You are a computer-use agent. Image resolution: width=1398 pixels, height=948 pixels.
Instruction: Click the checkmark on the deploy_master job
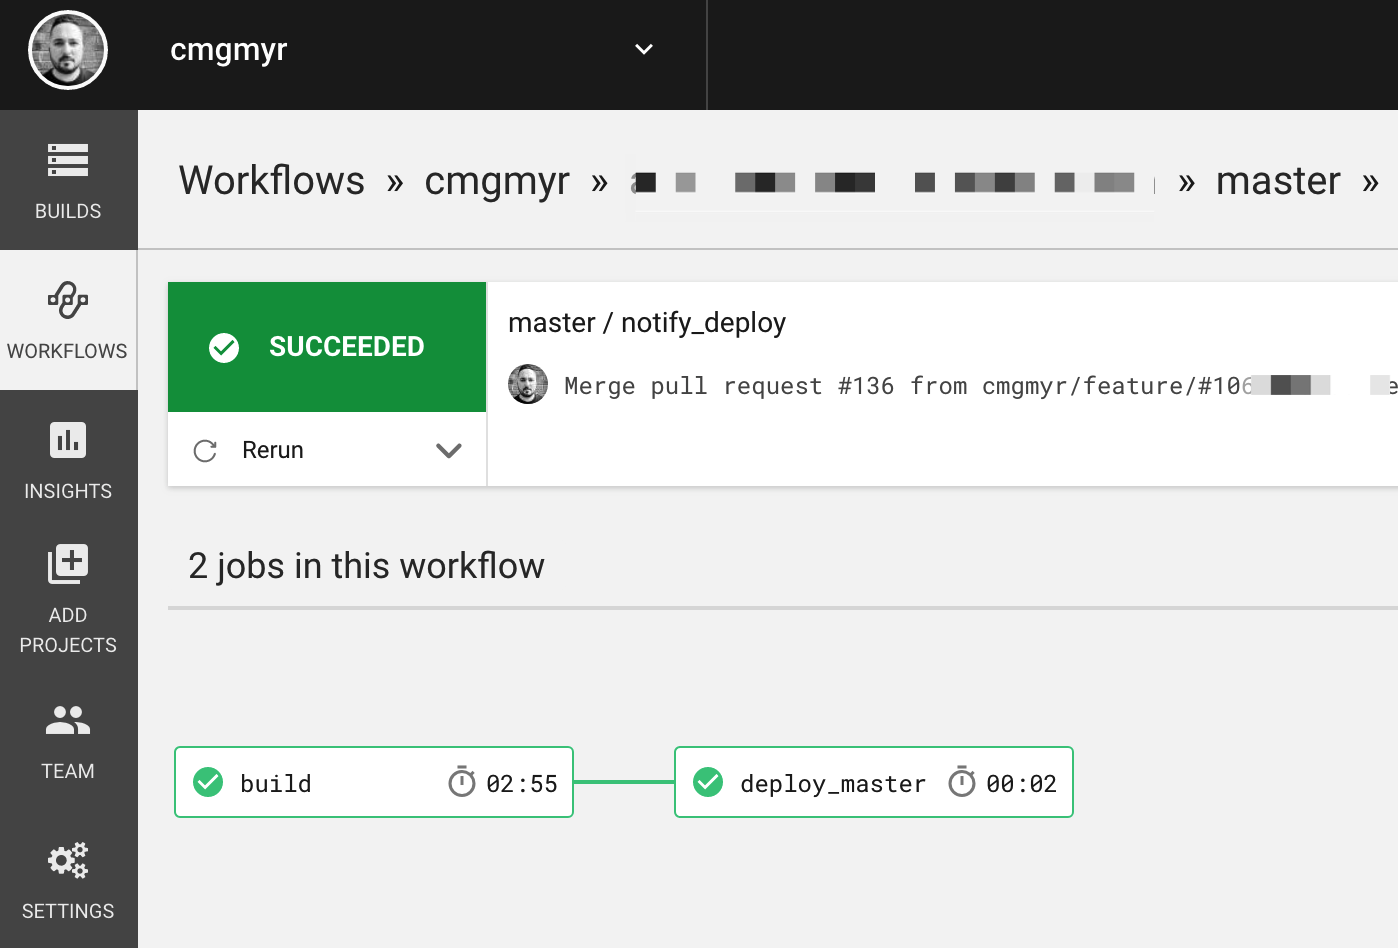708,783
